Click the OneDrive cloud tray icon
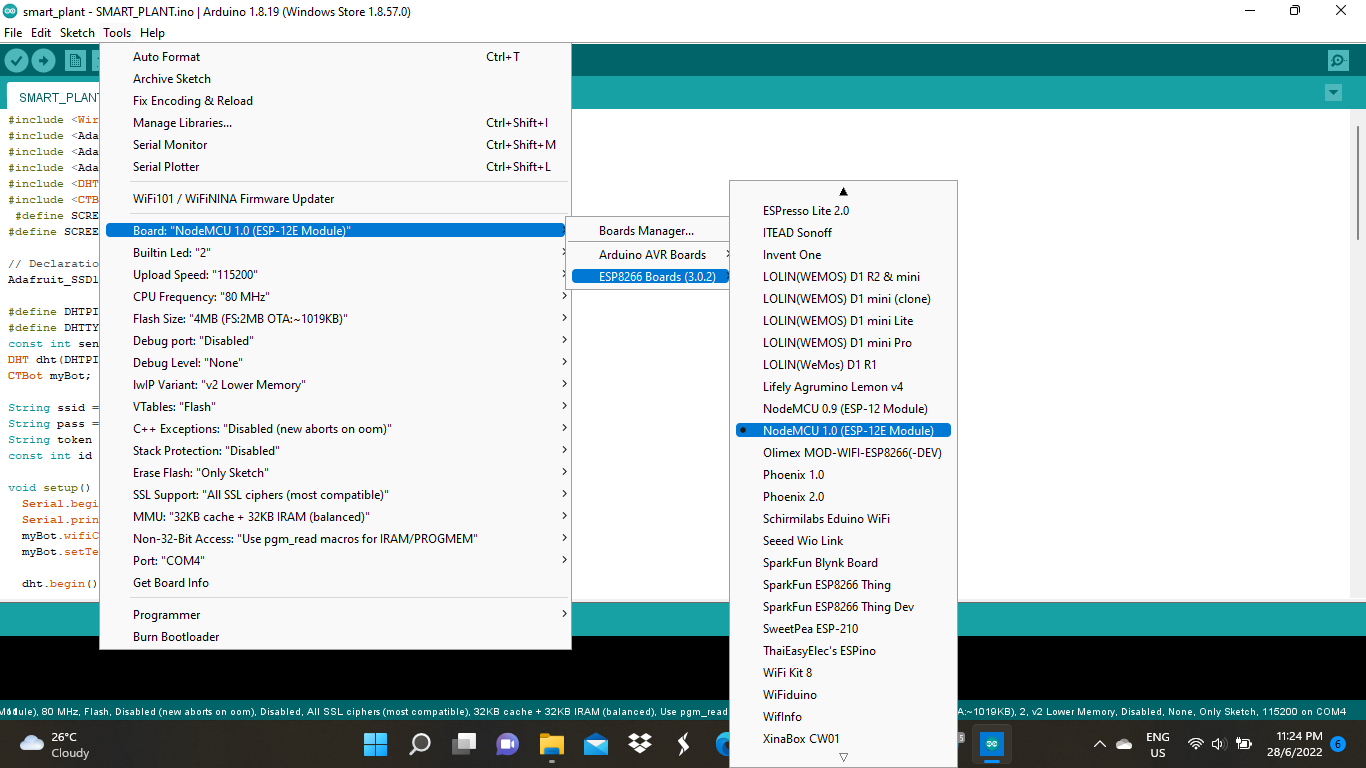Screen dimensions: 1366x768 tap(1124, 744)
